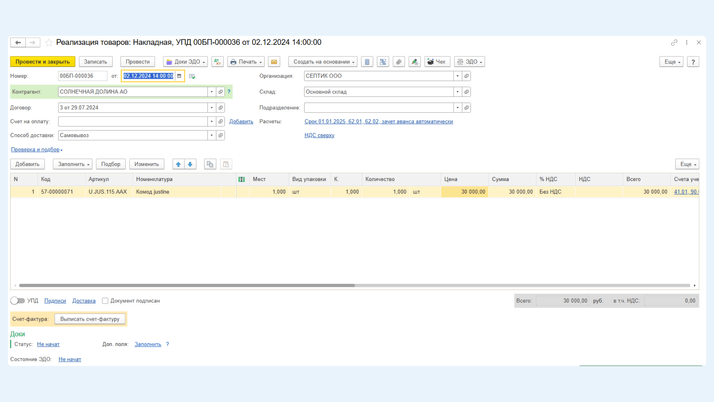Open the Печать menu
Image resolution: width=714 pixels, height=402 pixels.
click(x=244, y=62)
